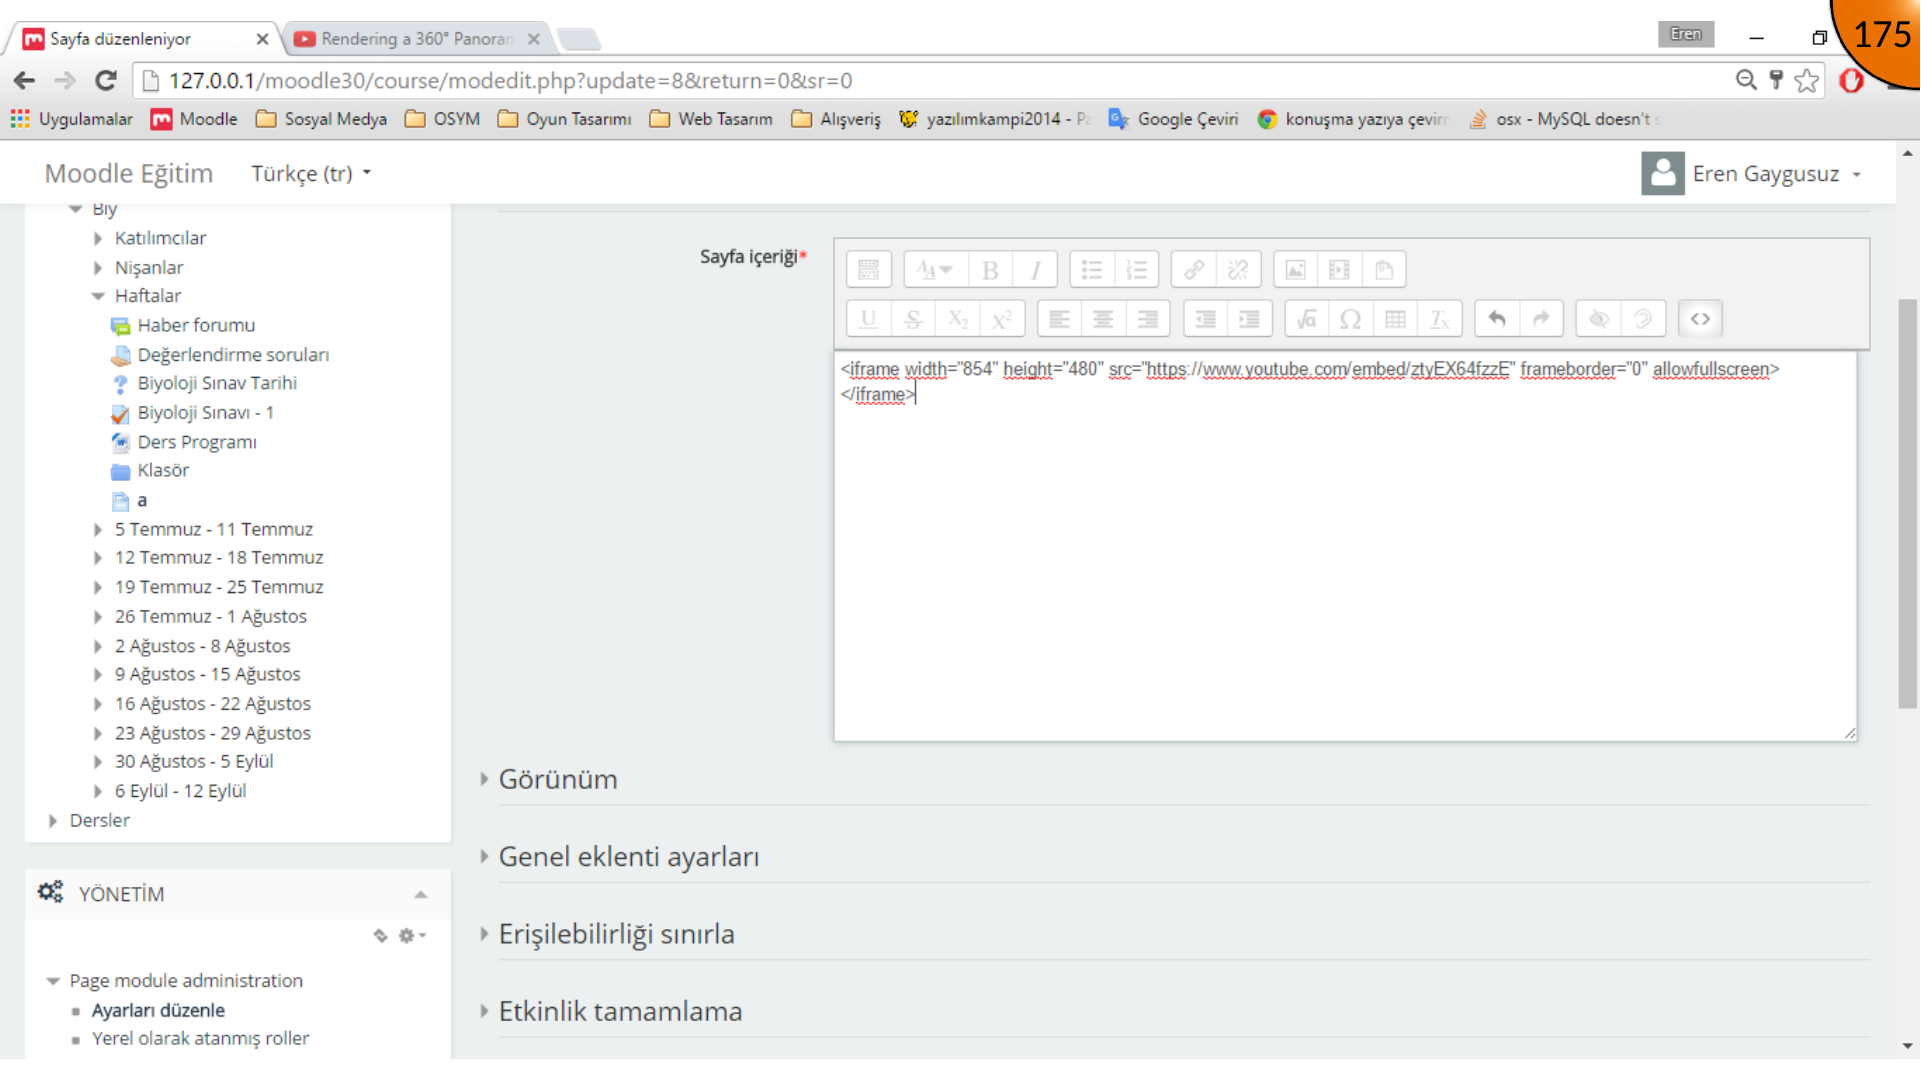This screenshot has width=1921, height=1080.
Task: Toggle the editor toolbar collapse button
Action: tap(868, 270)
